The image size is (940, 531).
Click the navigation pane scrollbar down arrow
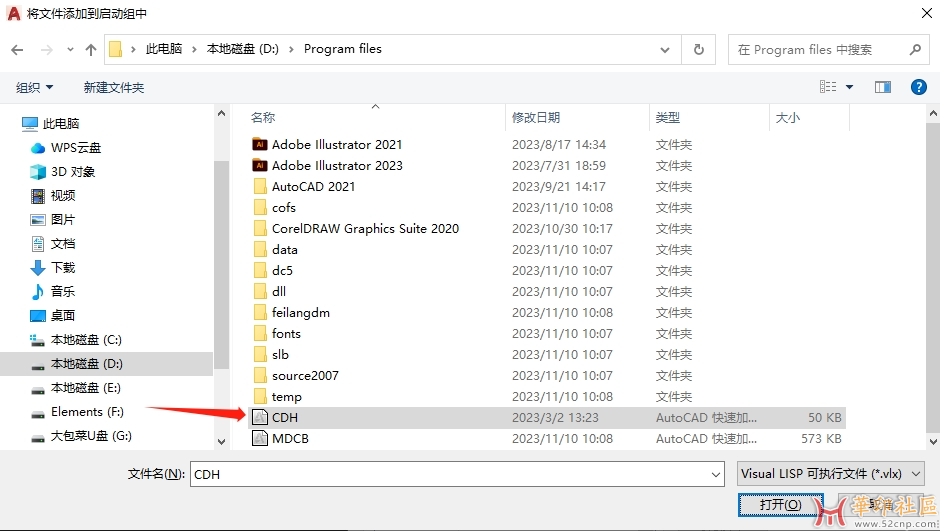coord(221,442)
